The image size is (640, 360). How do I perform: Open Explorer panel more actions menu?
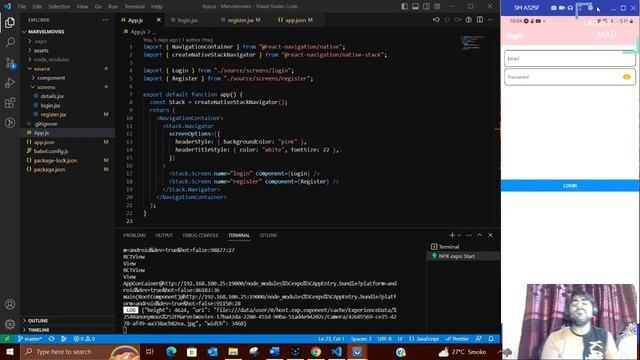106,20
